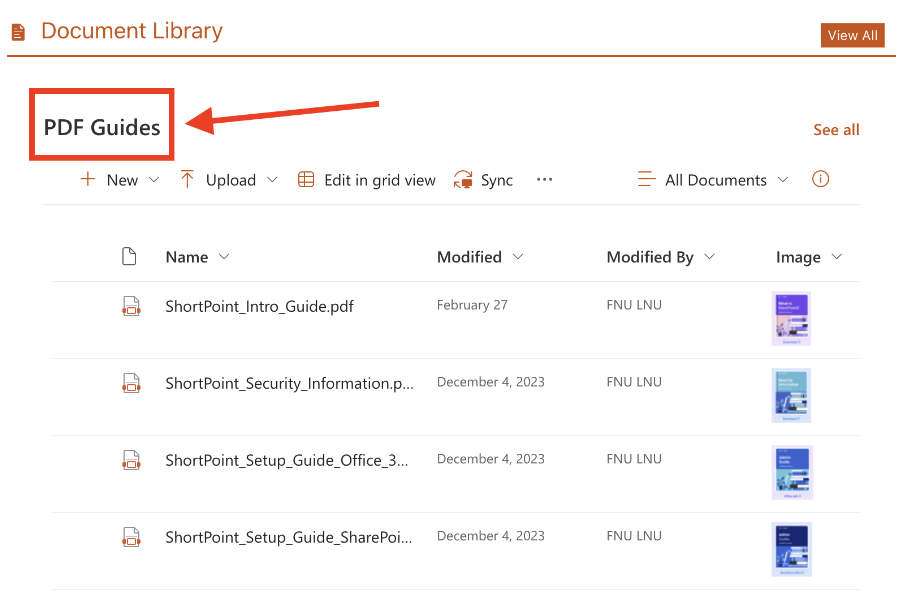The height and width of the screenshot is (598, 906).
Task: Click the Security Information cover thumbnail
Action: click(791, 395)
